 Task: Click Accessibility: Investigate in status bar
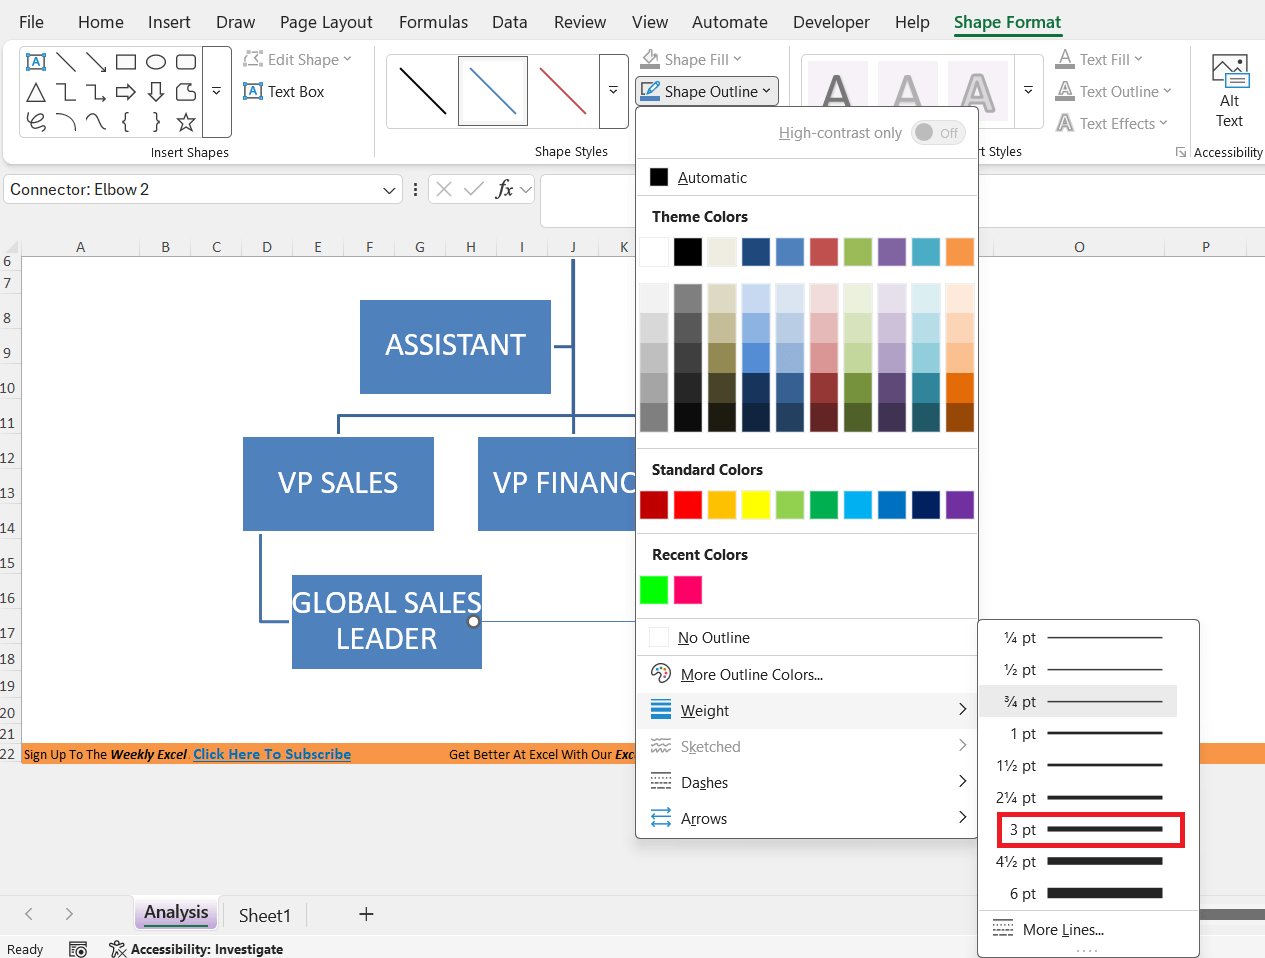[196, 949]
